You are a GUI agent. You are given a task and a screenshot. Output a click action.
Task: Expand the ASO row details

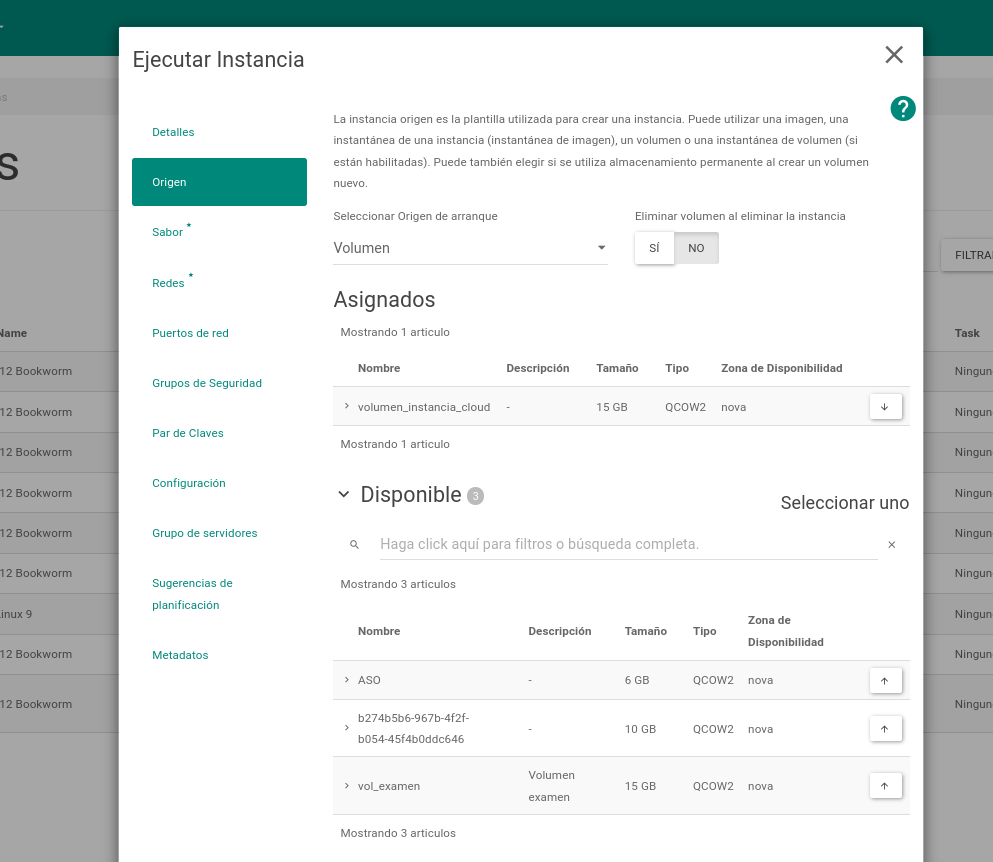point(346,680)
